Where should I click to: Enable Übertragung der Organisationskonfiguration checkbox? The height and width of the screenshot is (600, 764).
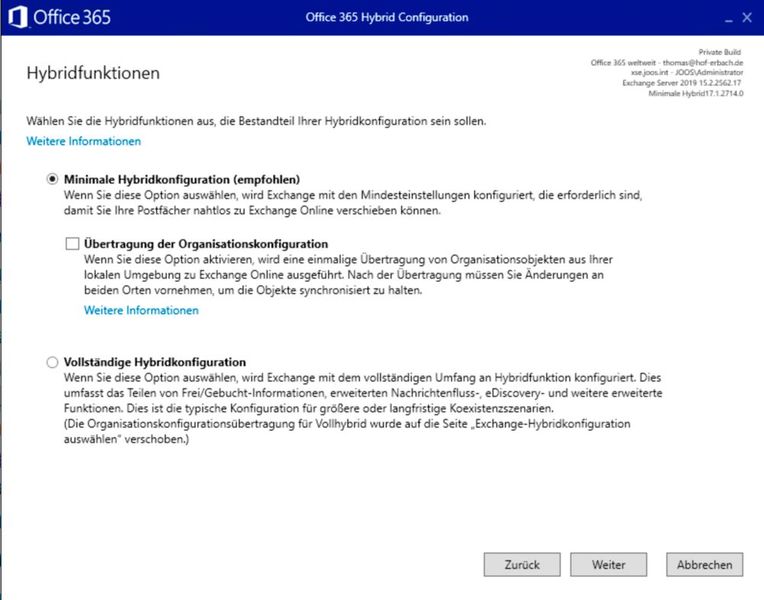73,243
